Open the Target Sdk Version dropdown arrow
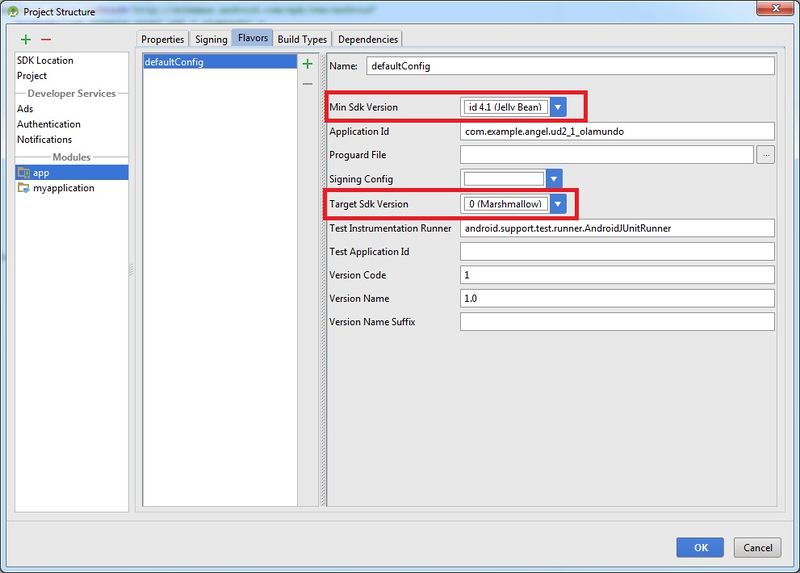The height and width of the screenshot is (573, 800). pyautogui.click(x=558, y=204)
